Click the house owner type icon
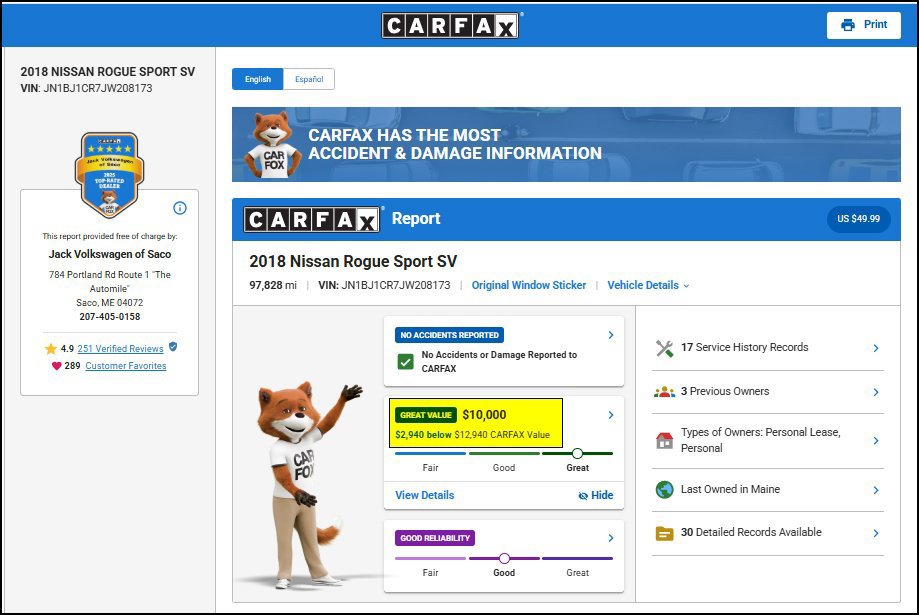Image resolution: width=919 pixels, height=615 pixels. coord(665,440)
